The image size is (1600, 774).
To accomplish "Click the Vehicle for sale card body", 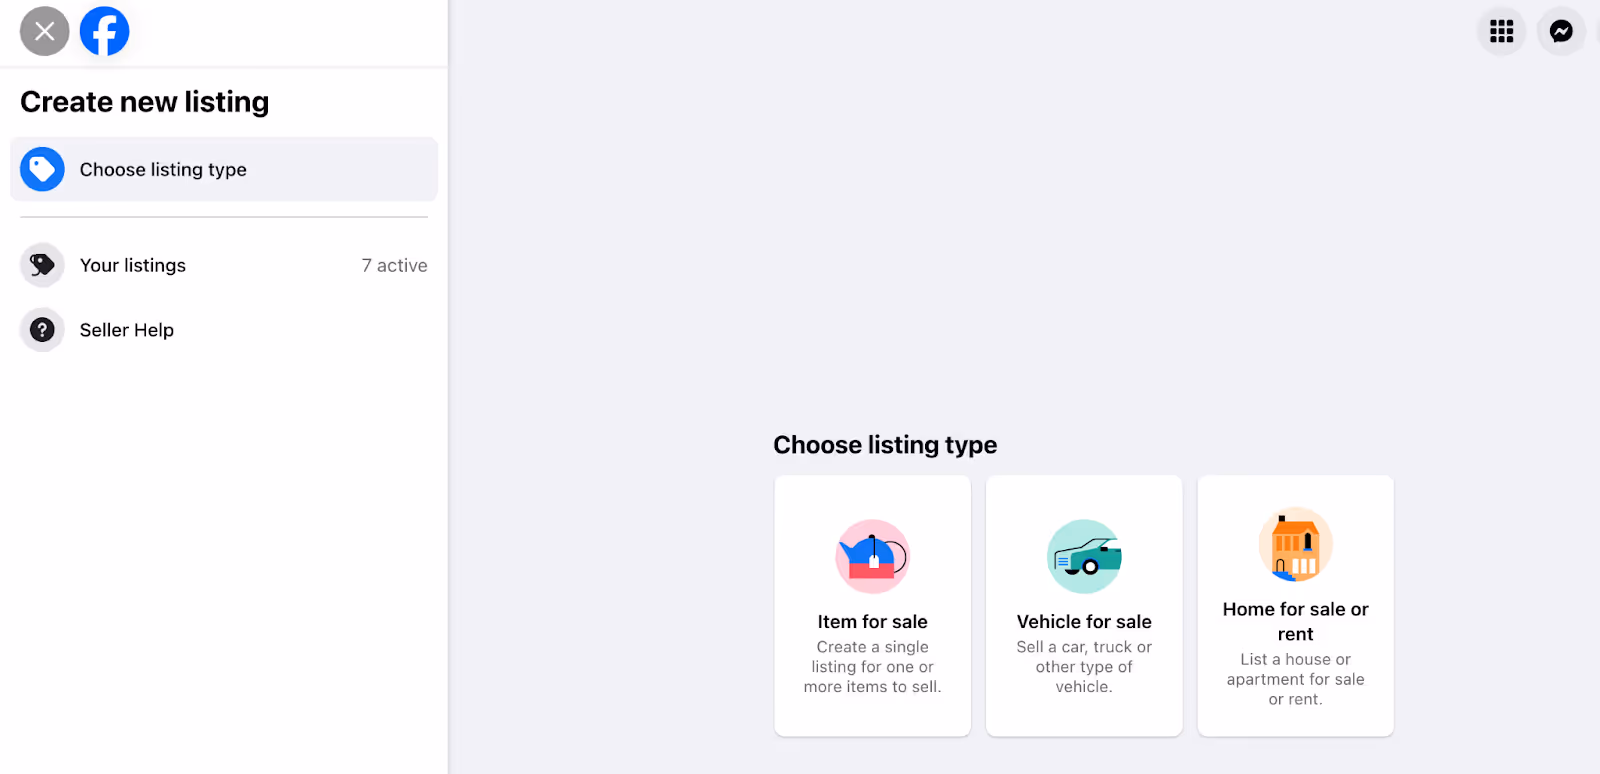I will (1083, 666).
